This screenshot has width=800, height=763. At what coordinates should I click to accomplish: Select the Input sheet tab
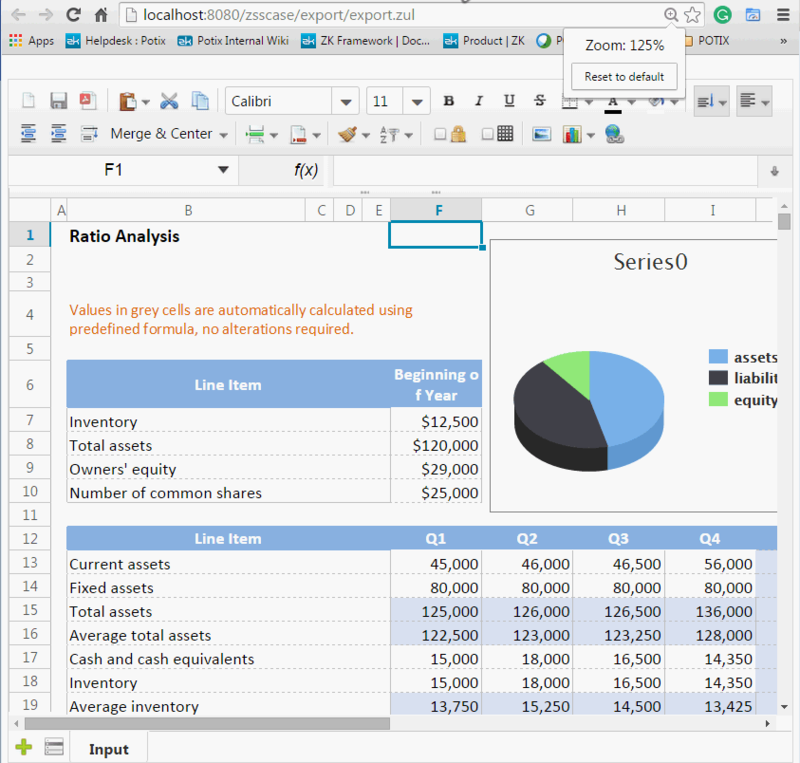(108, 749)
